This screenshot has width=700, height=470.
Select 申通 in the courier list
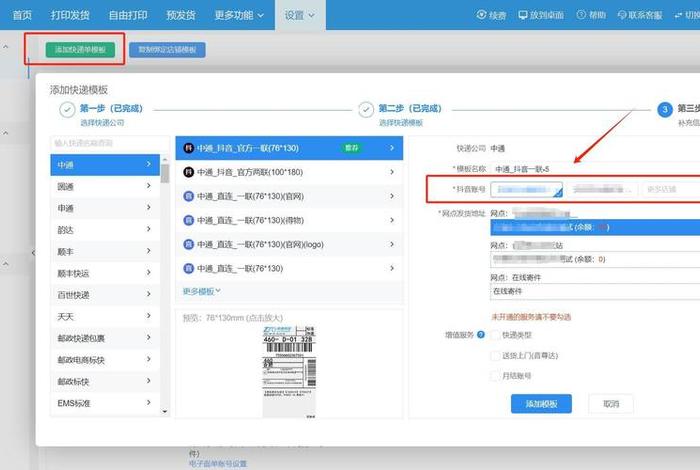pos(105,208)
